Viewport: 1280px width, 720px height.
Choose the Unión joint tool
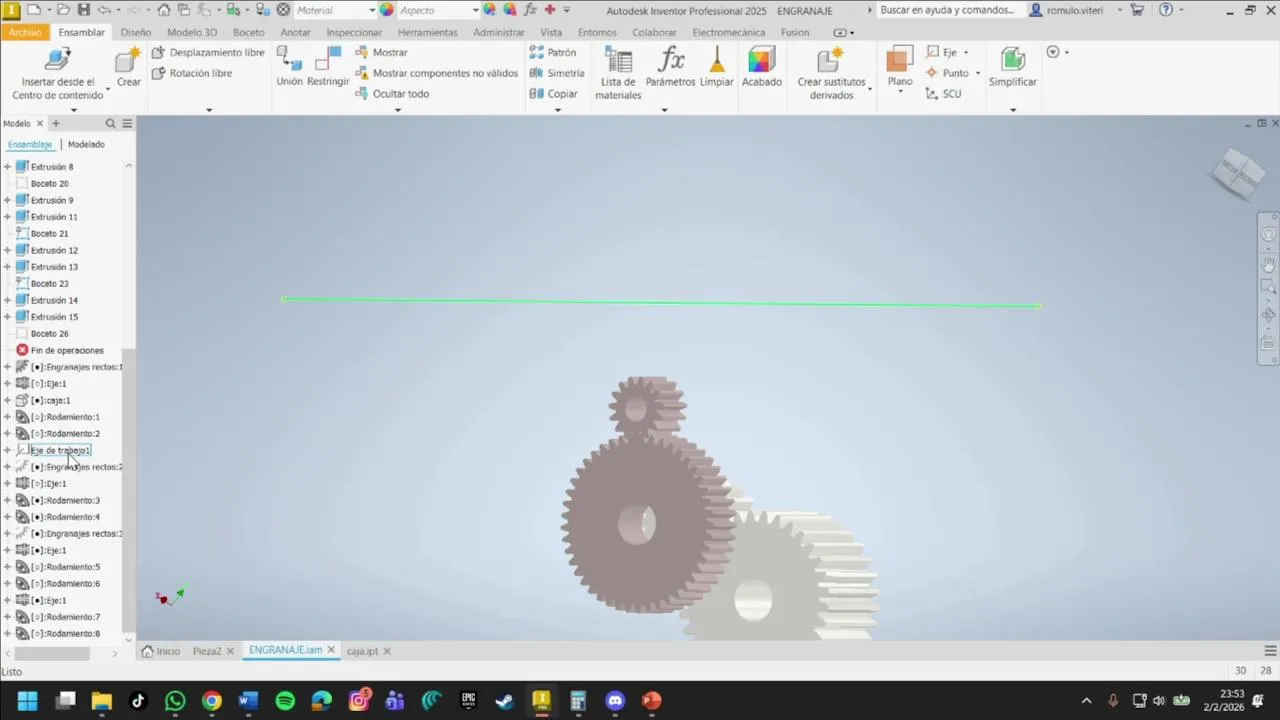[x=289, y=68]
